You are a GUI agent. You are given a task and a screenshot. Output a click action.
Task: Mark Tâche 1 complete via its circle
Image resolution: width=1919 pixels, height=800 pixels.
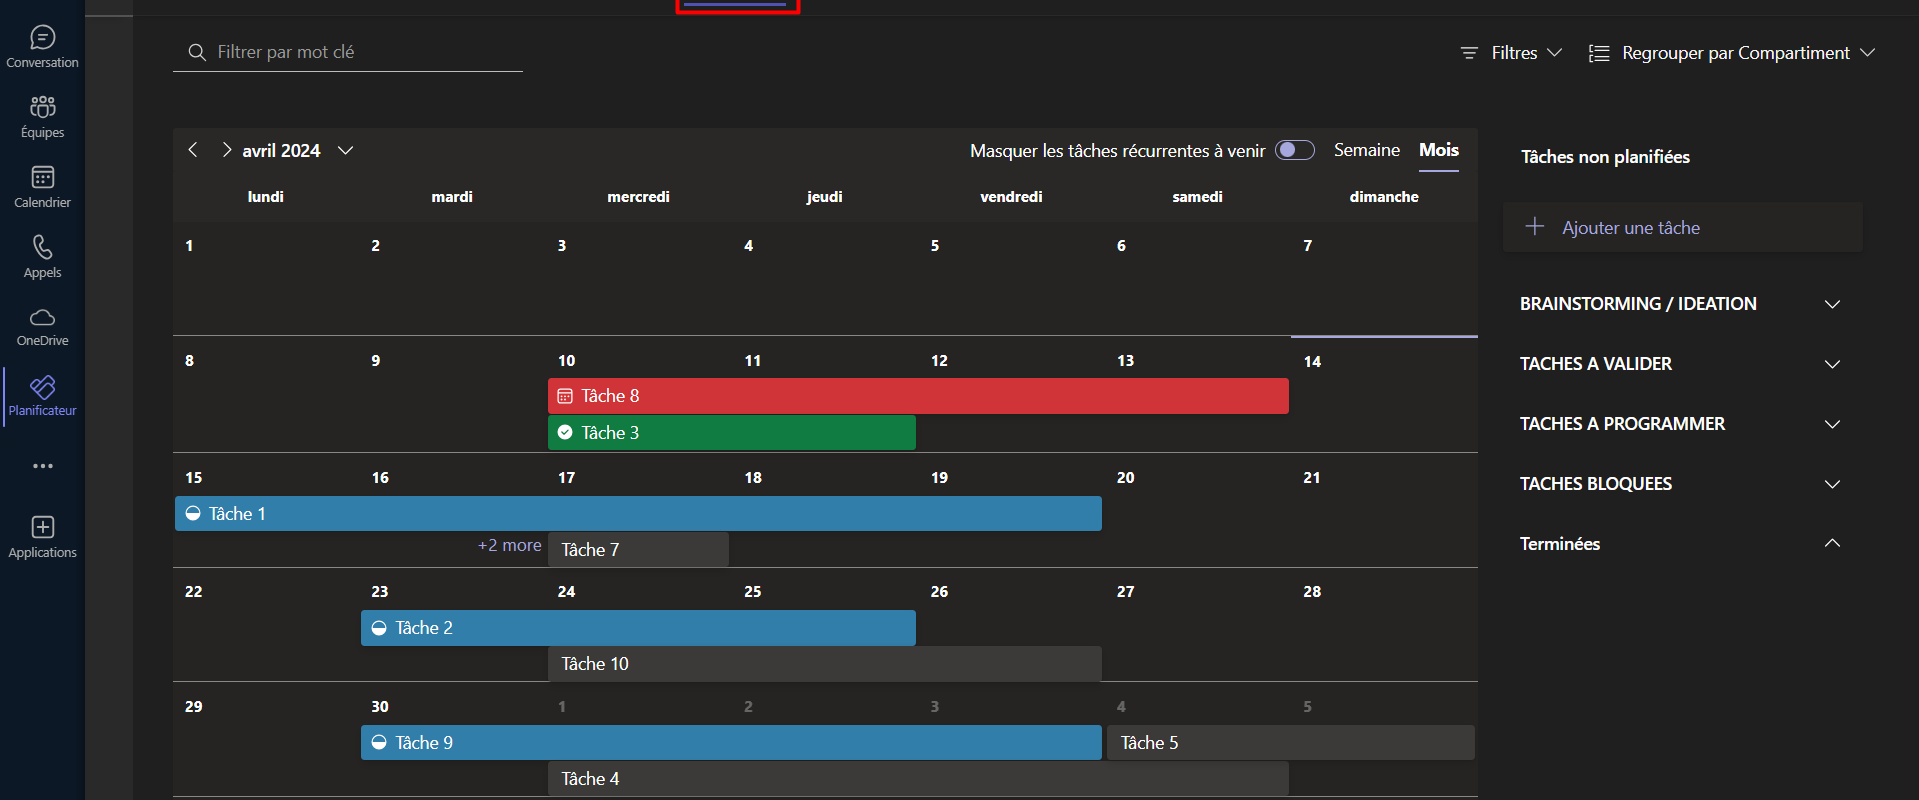click(193, 513)
